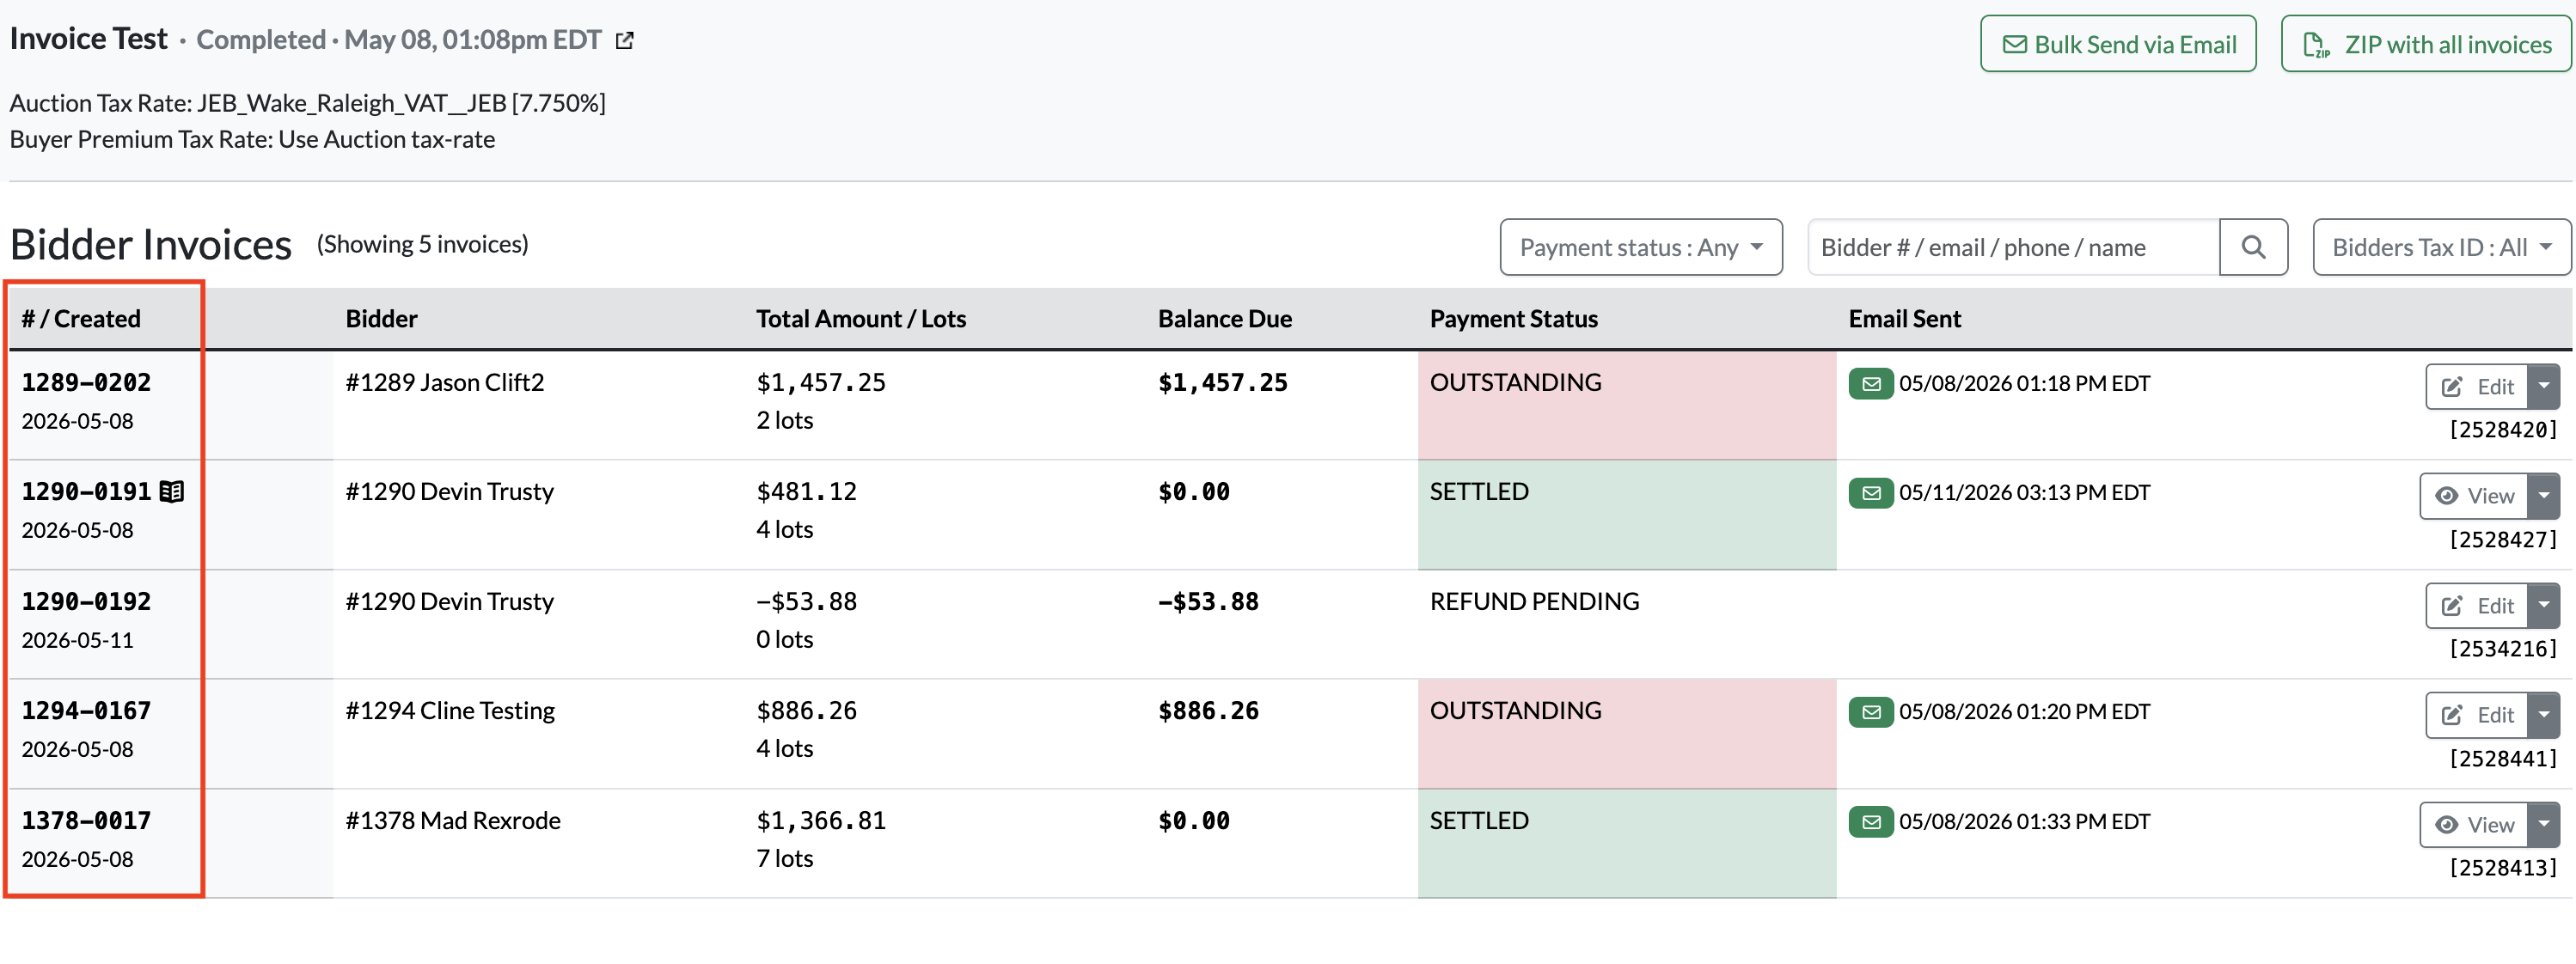Open the Payment status: Any dropdown
This screenshot has height=964, width=2576.
point(1641,247)
